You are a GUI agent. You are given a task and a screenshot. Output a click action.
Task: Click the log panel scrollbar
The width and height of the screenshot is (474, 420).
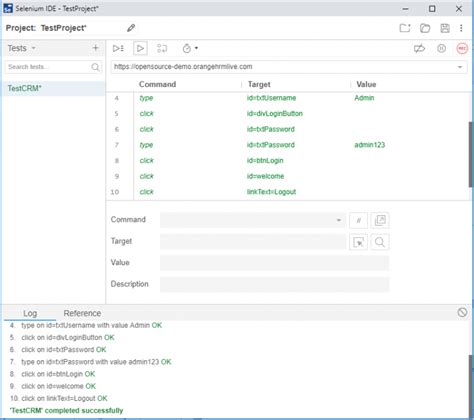coord(471,385)
